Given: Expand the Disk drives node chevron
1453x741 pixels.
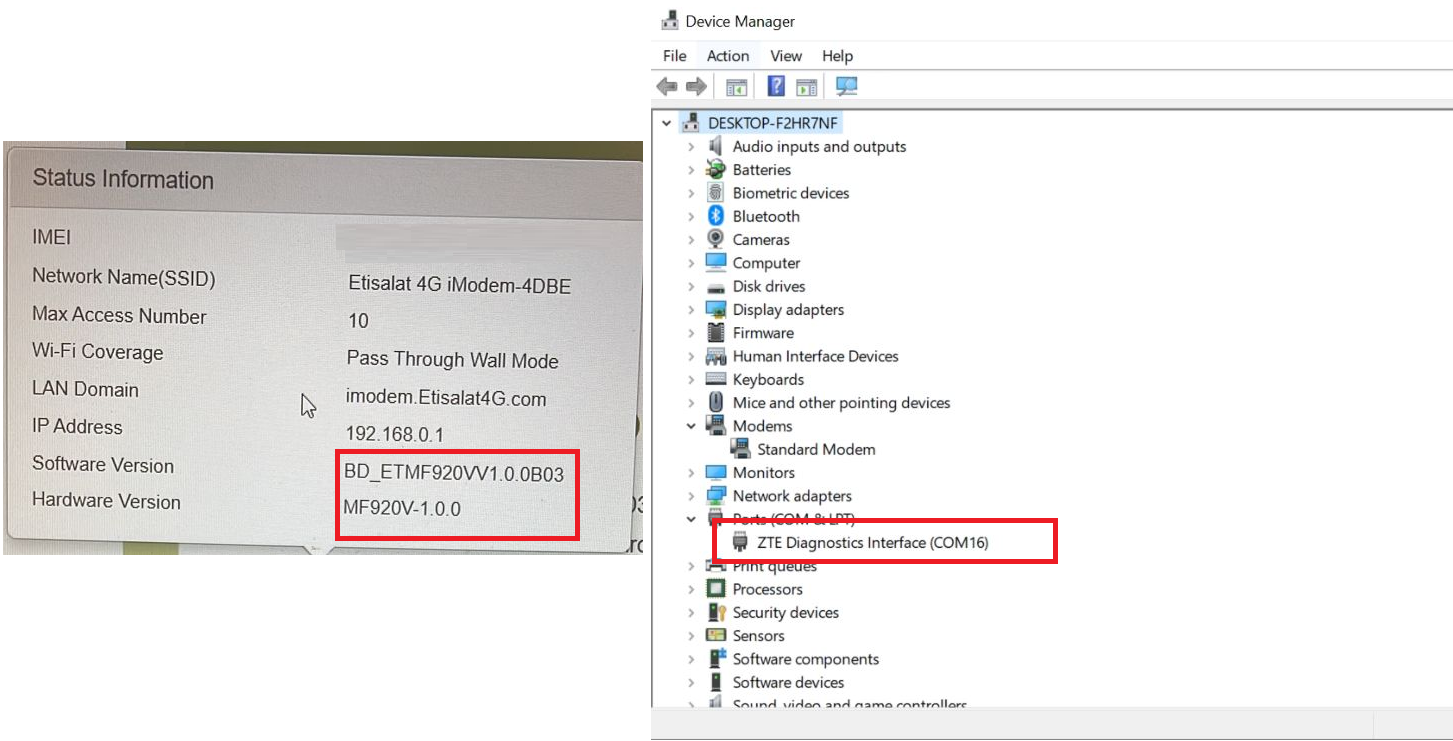Looking at the screenshot, I should tap(691, 286).
